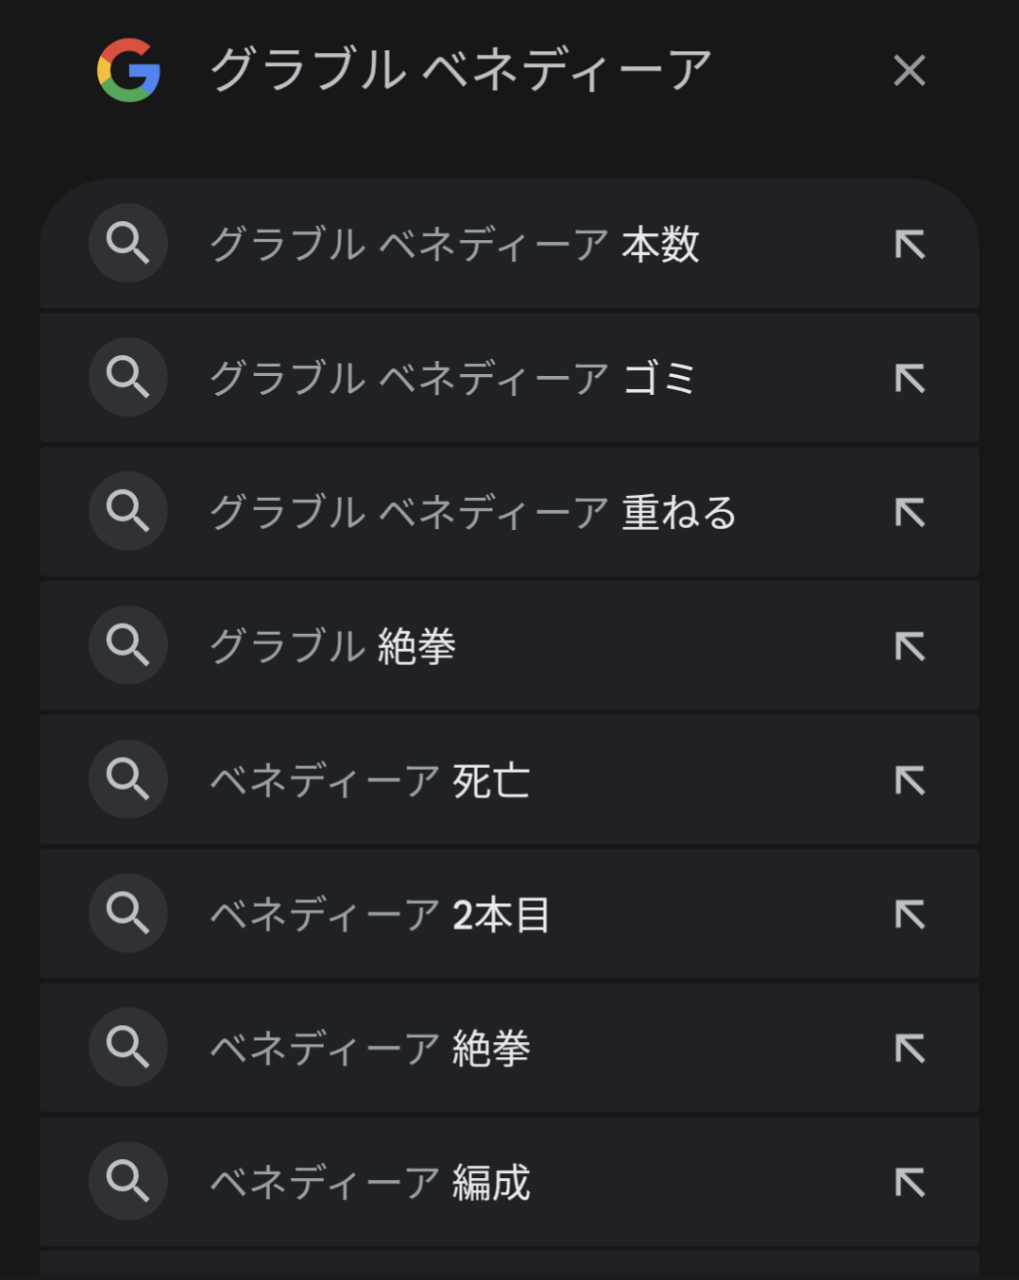Select the suggestion グラブル ベネディーア ゴミ
The width and height of the screenshot is (1019, 1280).
[452, 379]
